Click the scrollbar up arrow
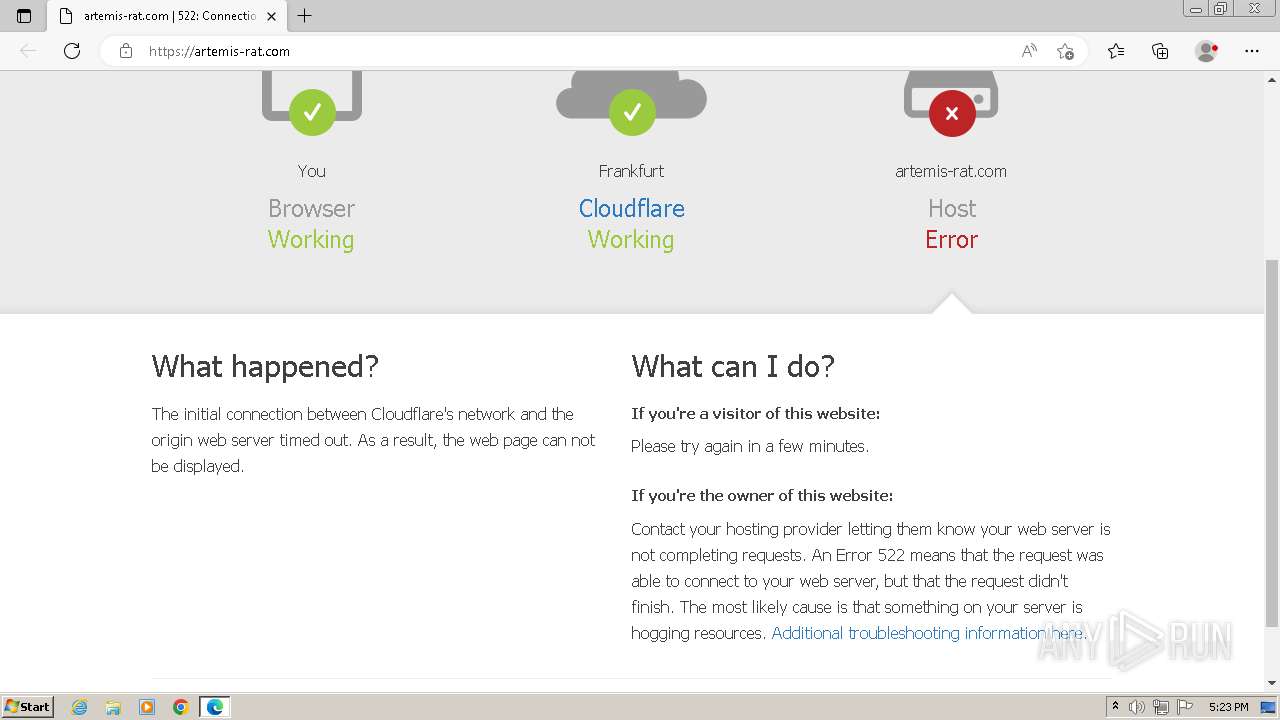This screenshot has height=720, width=1280. tap(1272, 78)
